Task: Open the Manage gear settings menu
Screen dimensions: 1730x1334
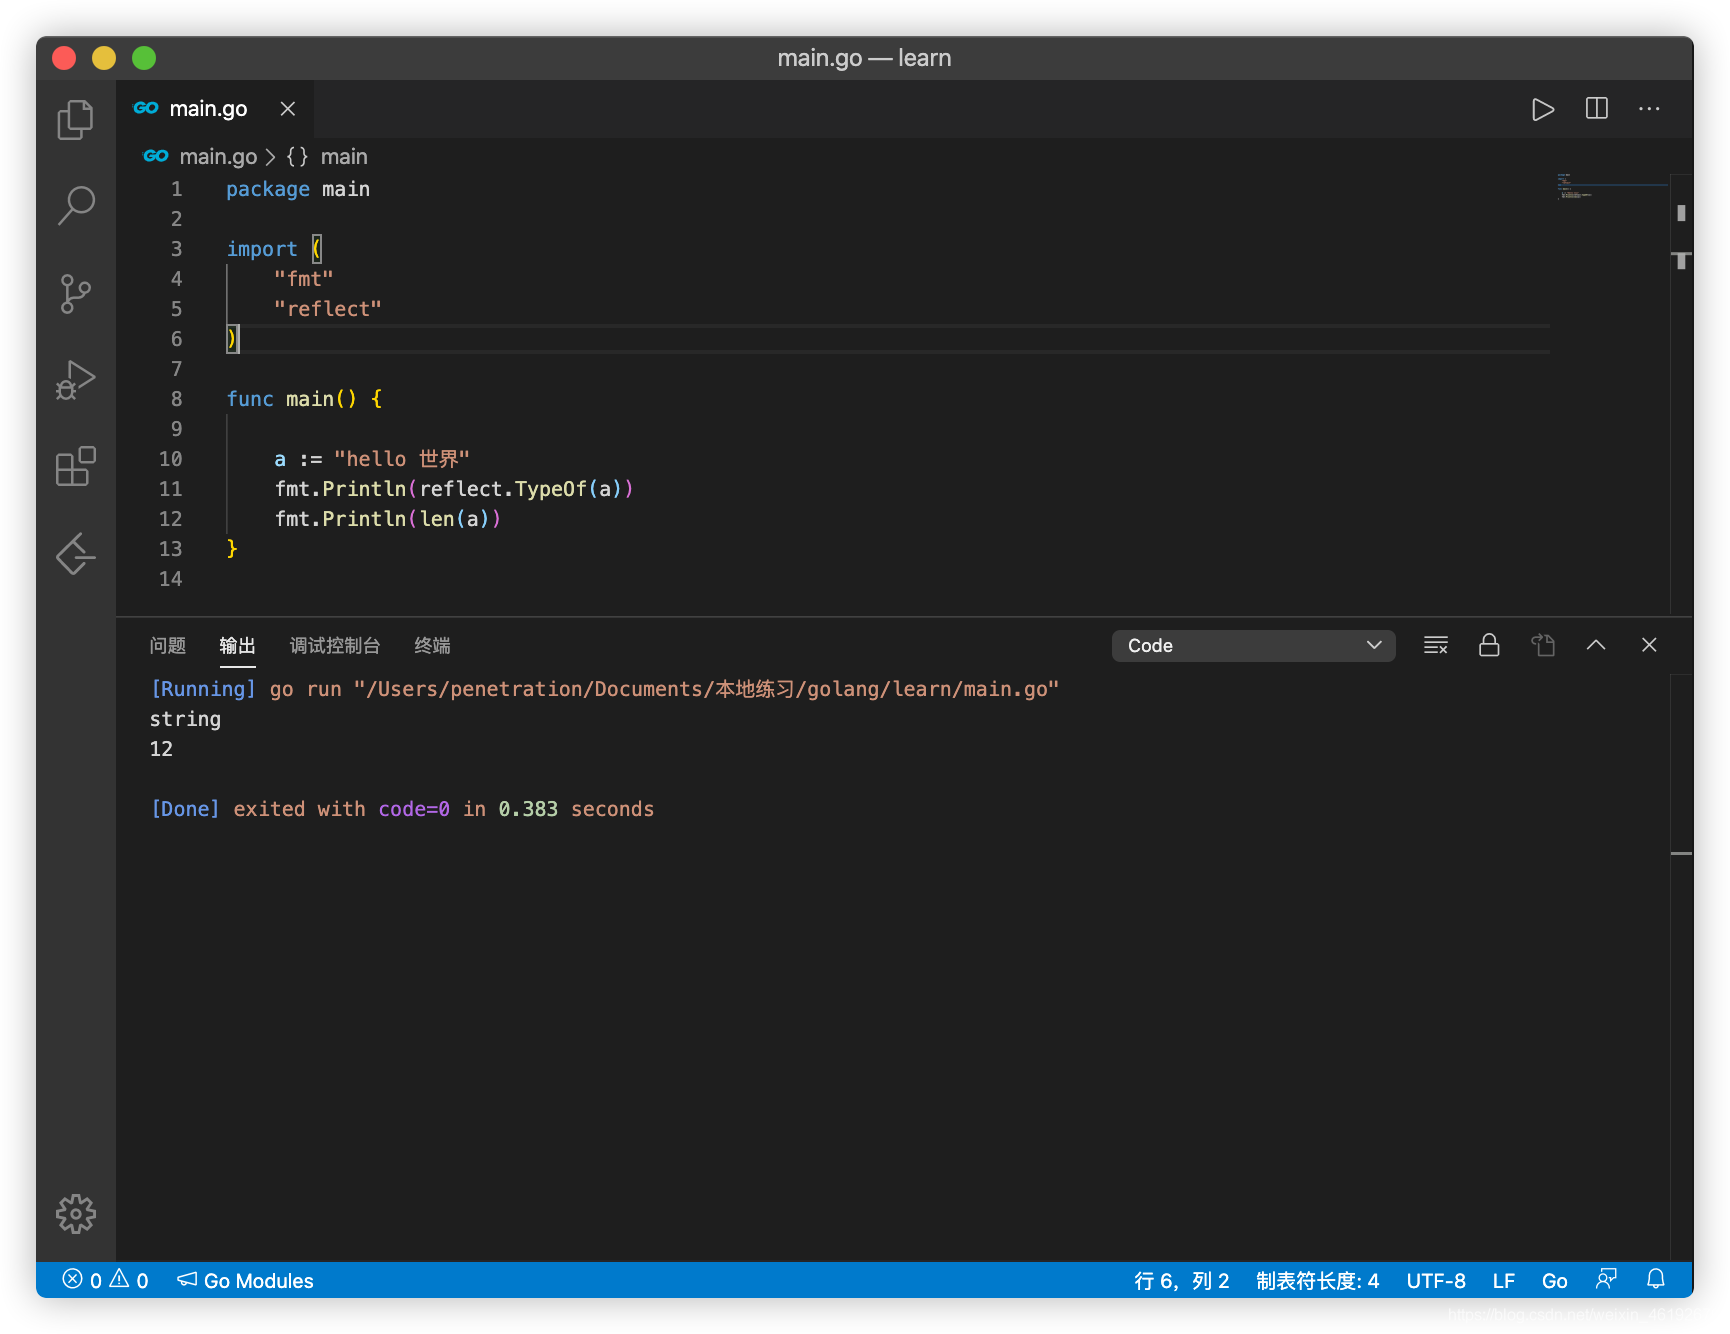Action: pyautogui.click(x=76, y=1214)
